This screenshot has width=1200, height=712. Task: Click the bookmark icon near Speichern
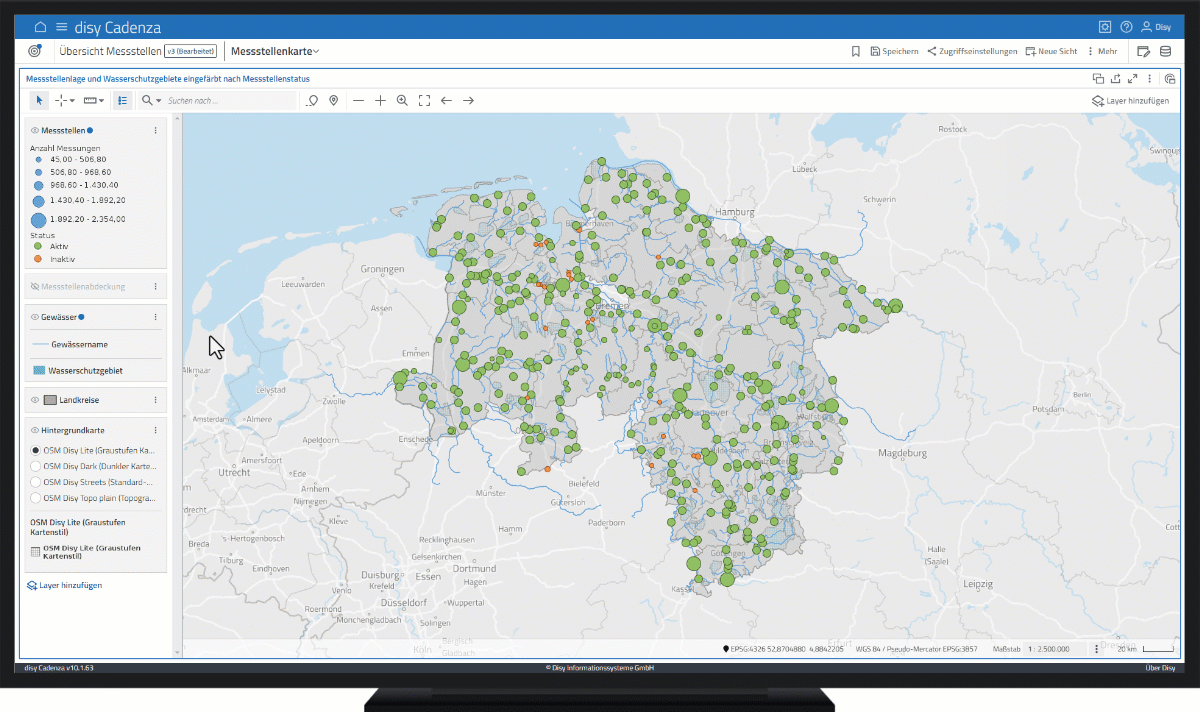coord(855,51)
